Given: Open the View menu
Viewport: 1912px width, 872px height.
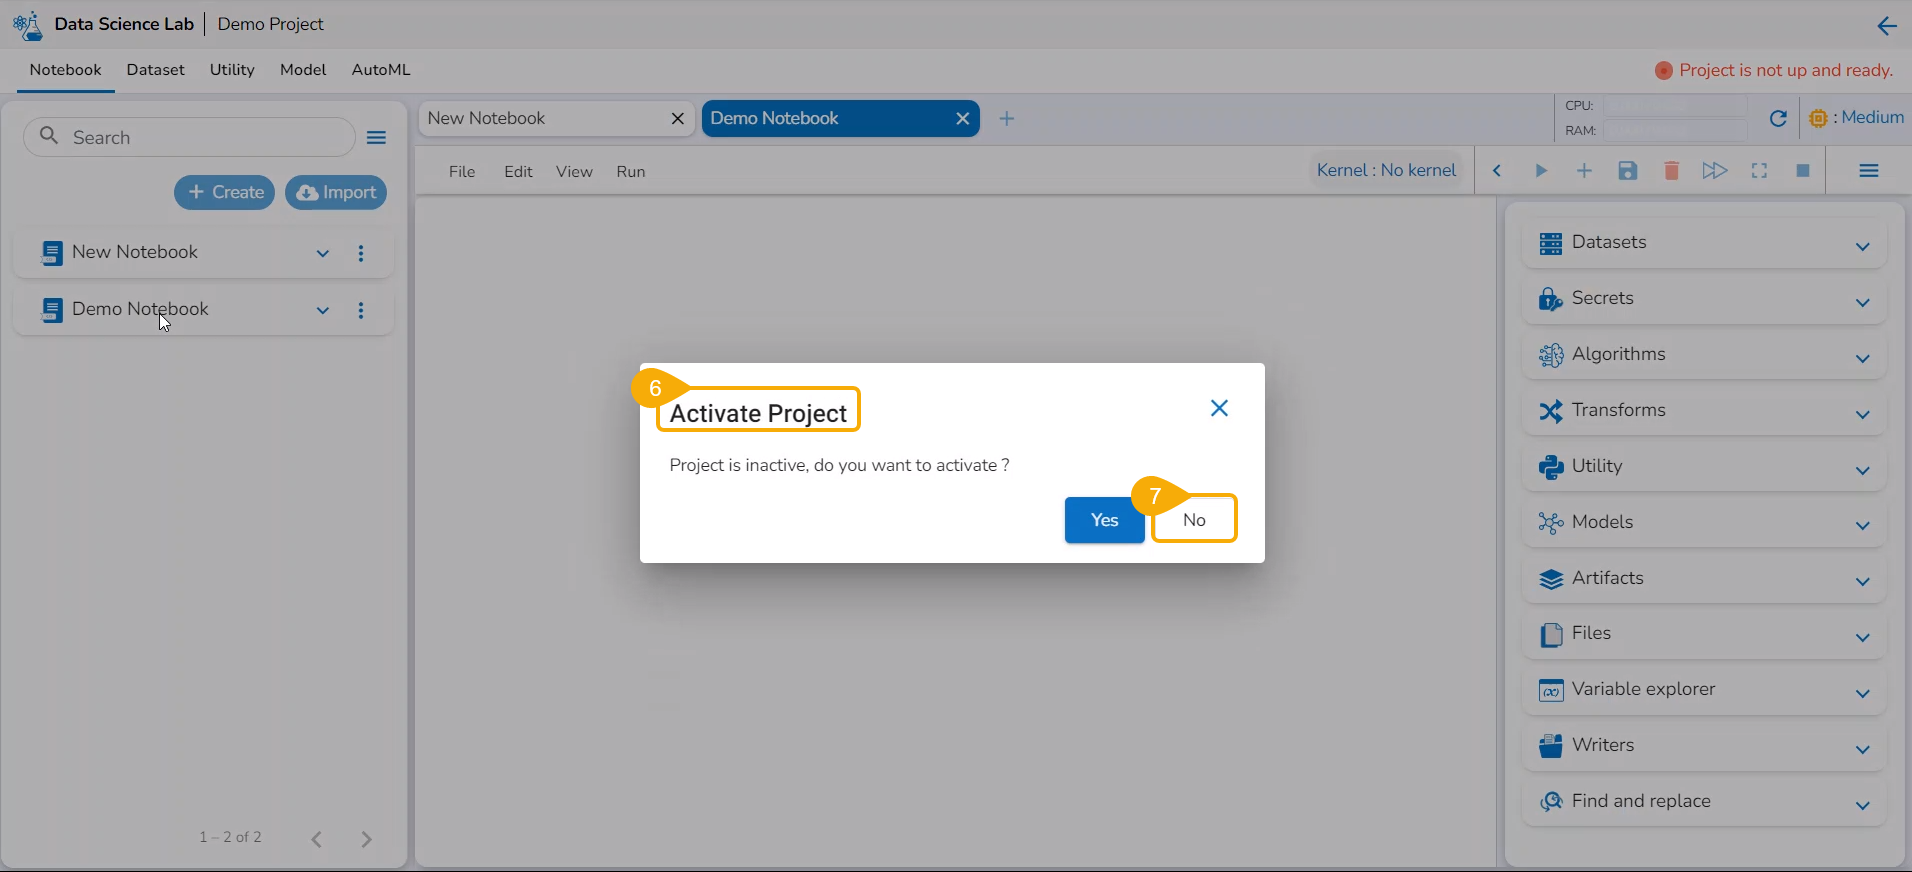Looking at the screenshot, I should click(x=574, y=172).
